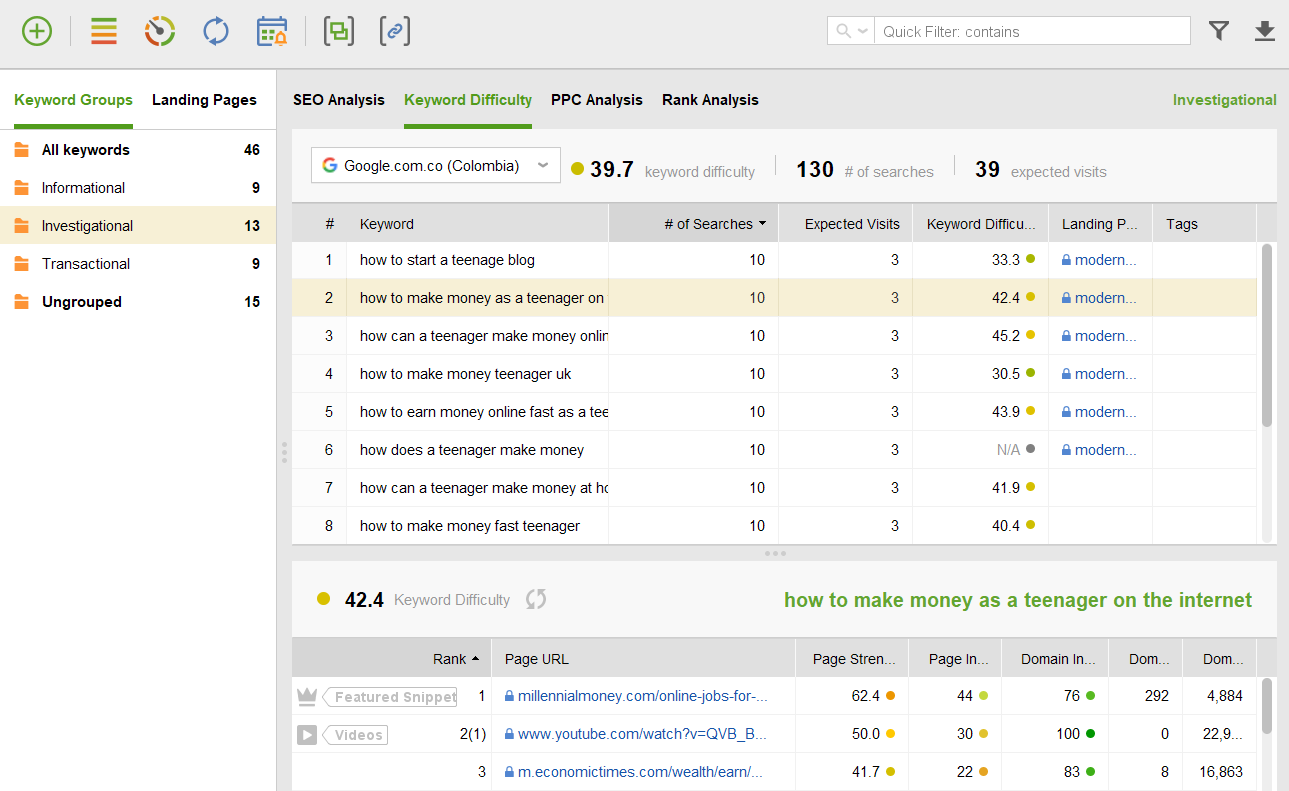Click the Page URL column header
This screenshot has height=791, width=1289.
click(x=644, y=659)
